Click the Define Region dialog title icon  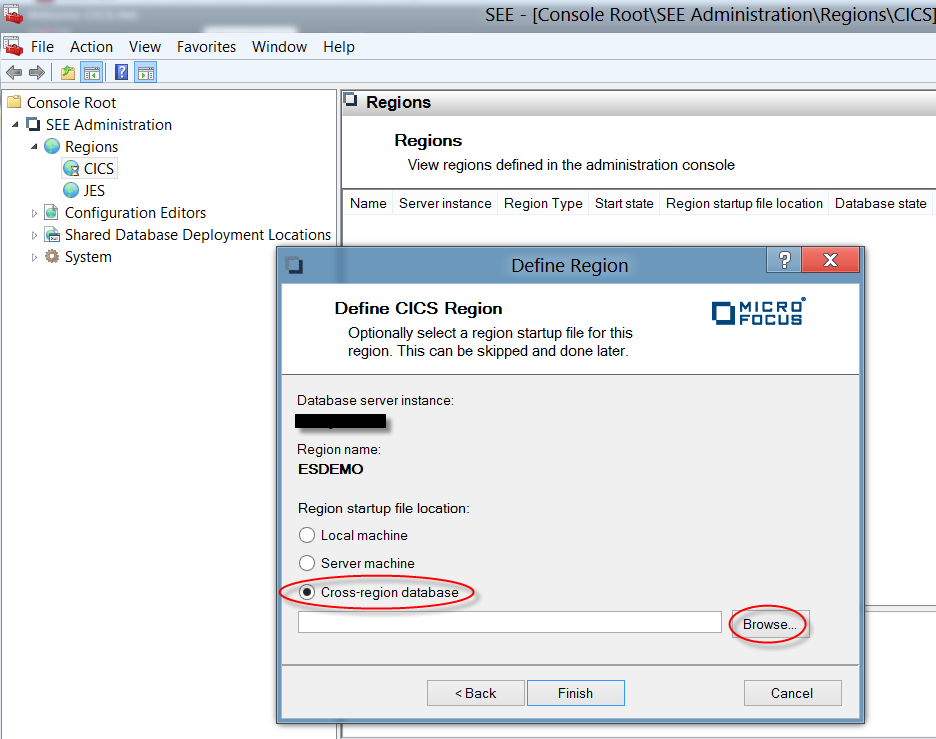pos(294,265)
